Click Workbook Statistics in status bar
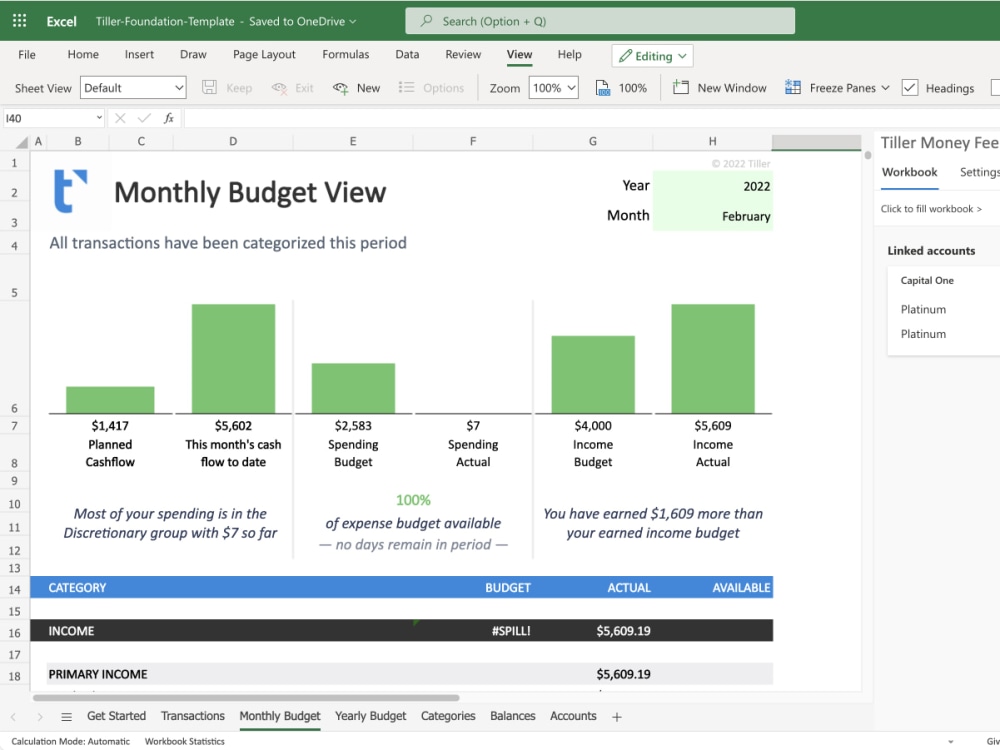The width and height of the screenshot is (1000, 750). pos(184,742)
